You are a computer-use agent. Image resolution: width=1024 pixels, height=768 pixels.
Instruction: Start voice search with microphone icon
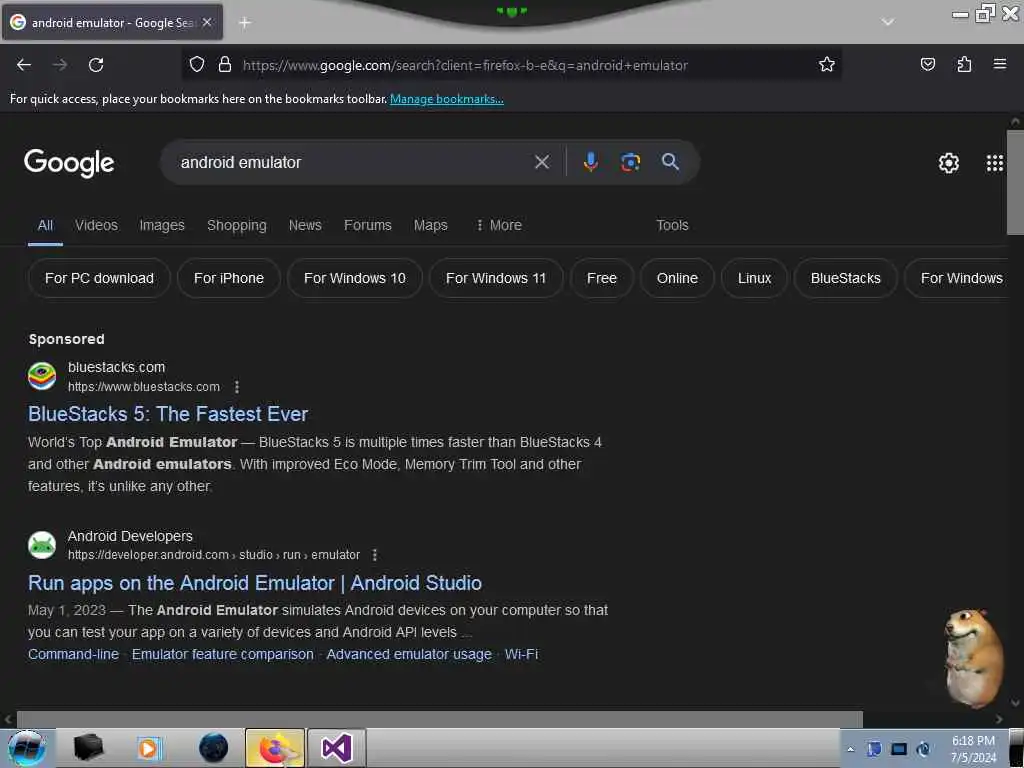[x=590, y=162]
